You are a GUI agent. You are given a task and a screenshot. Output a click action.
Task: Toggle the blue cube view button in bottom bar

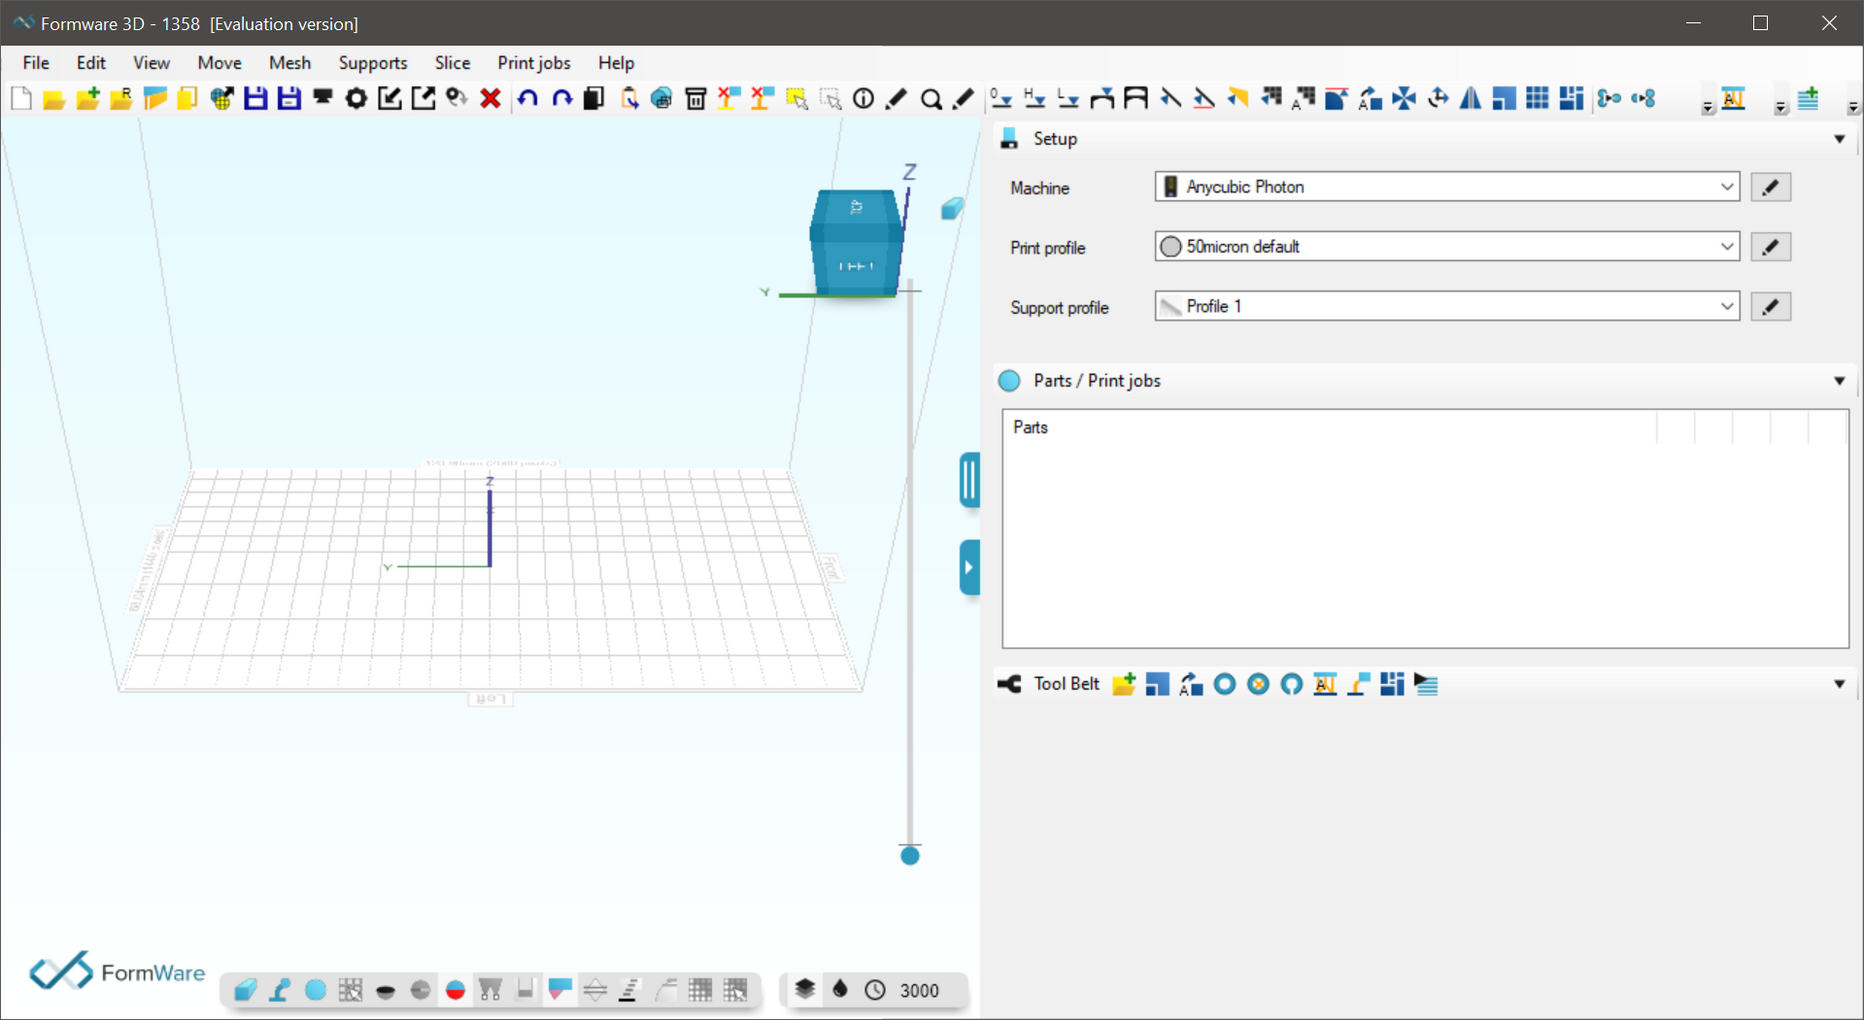[x=245, y=990]
